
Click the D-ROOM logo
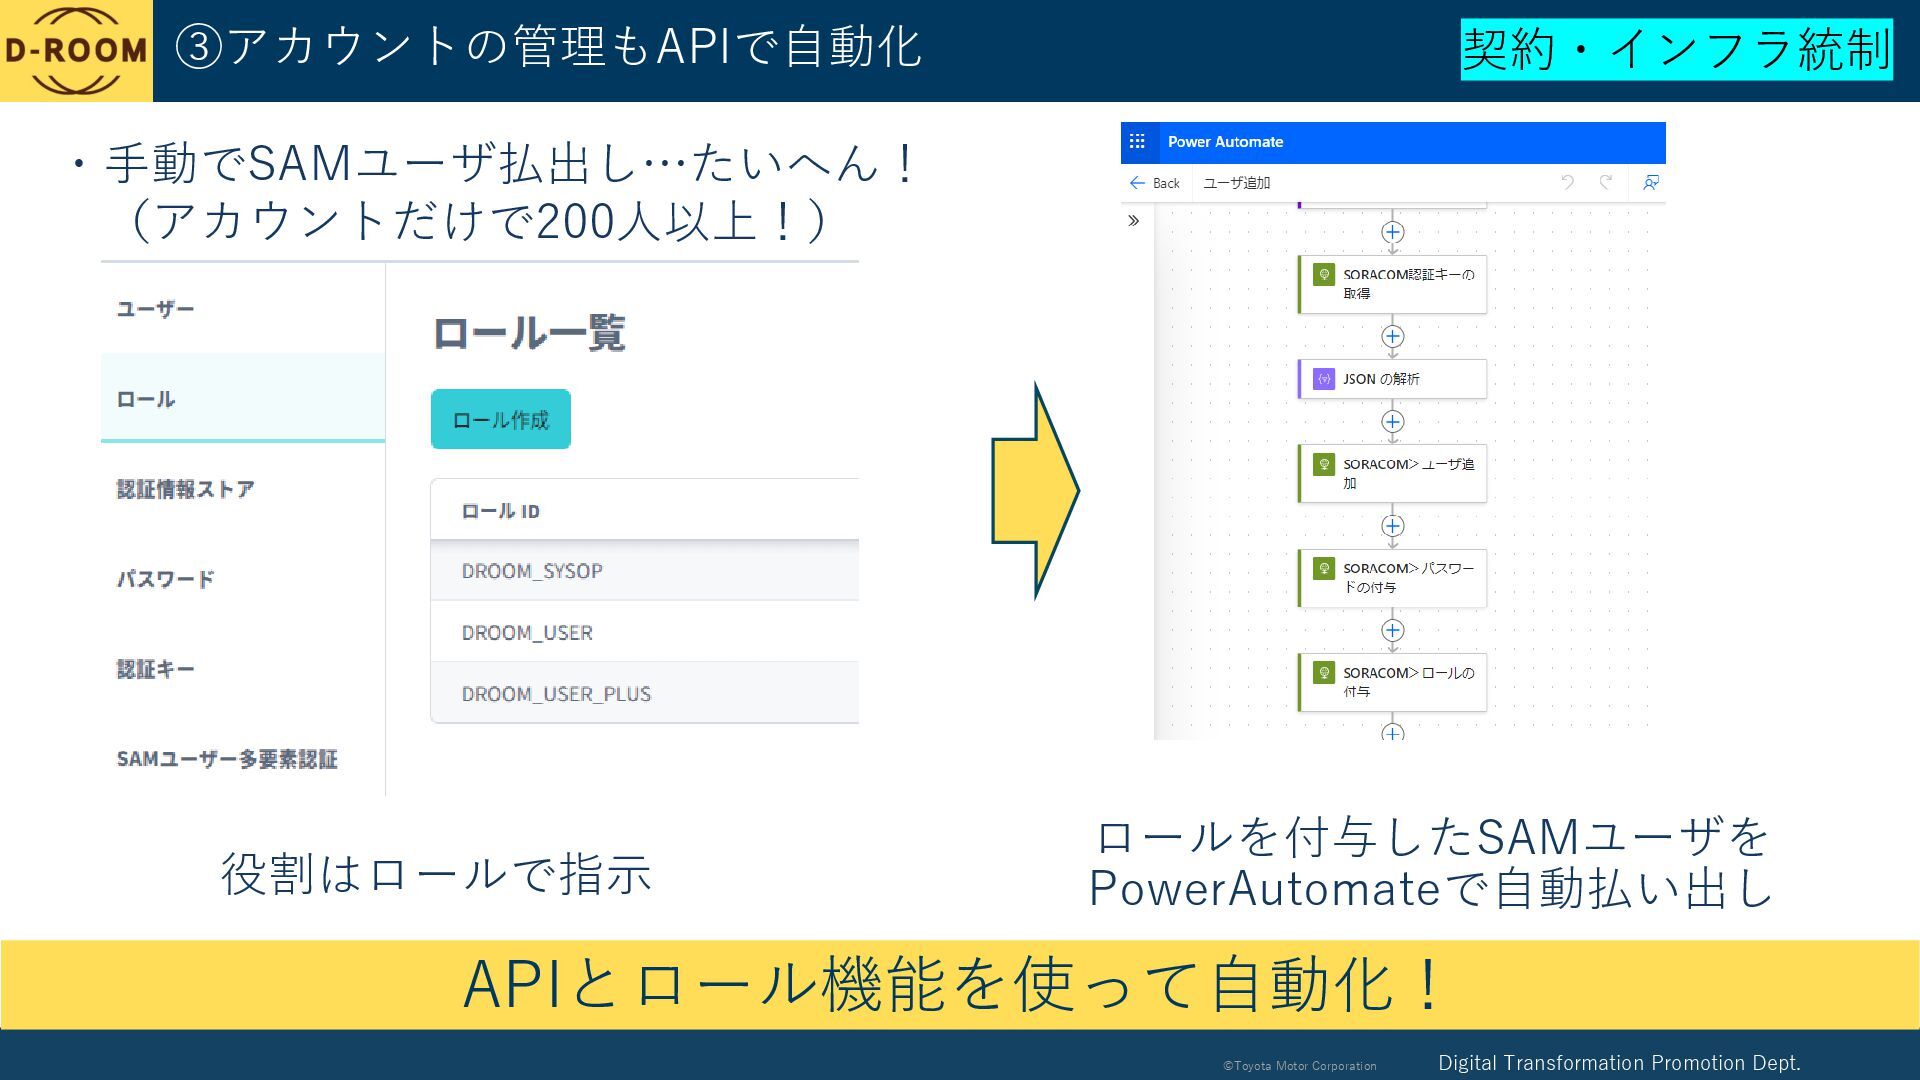pos(76,50)
